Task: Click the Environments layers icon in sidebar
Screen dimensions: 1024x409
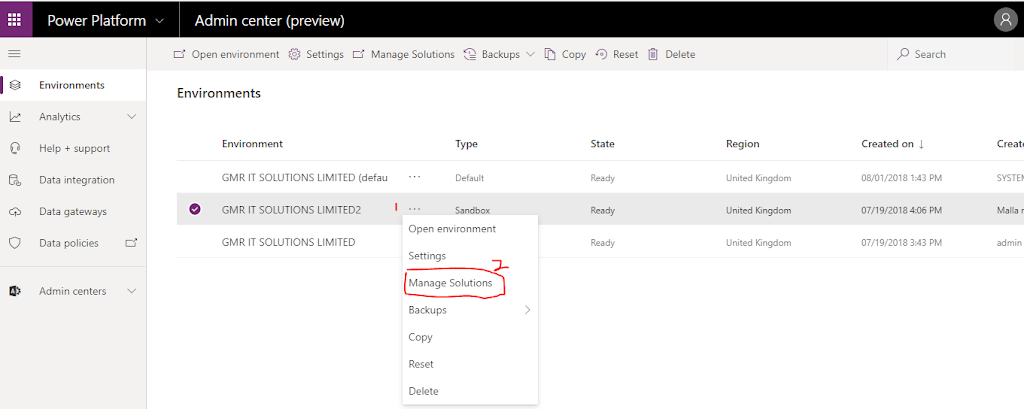Action: (16, 85)
